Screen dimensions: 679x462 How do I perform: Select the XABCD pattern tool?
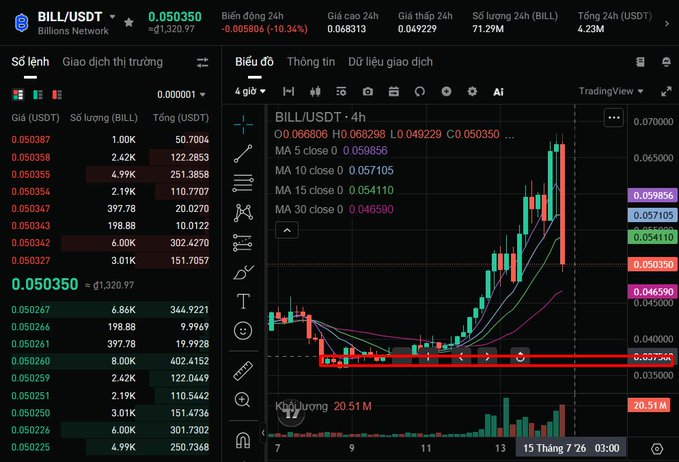click(243, 213)
